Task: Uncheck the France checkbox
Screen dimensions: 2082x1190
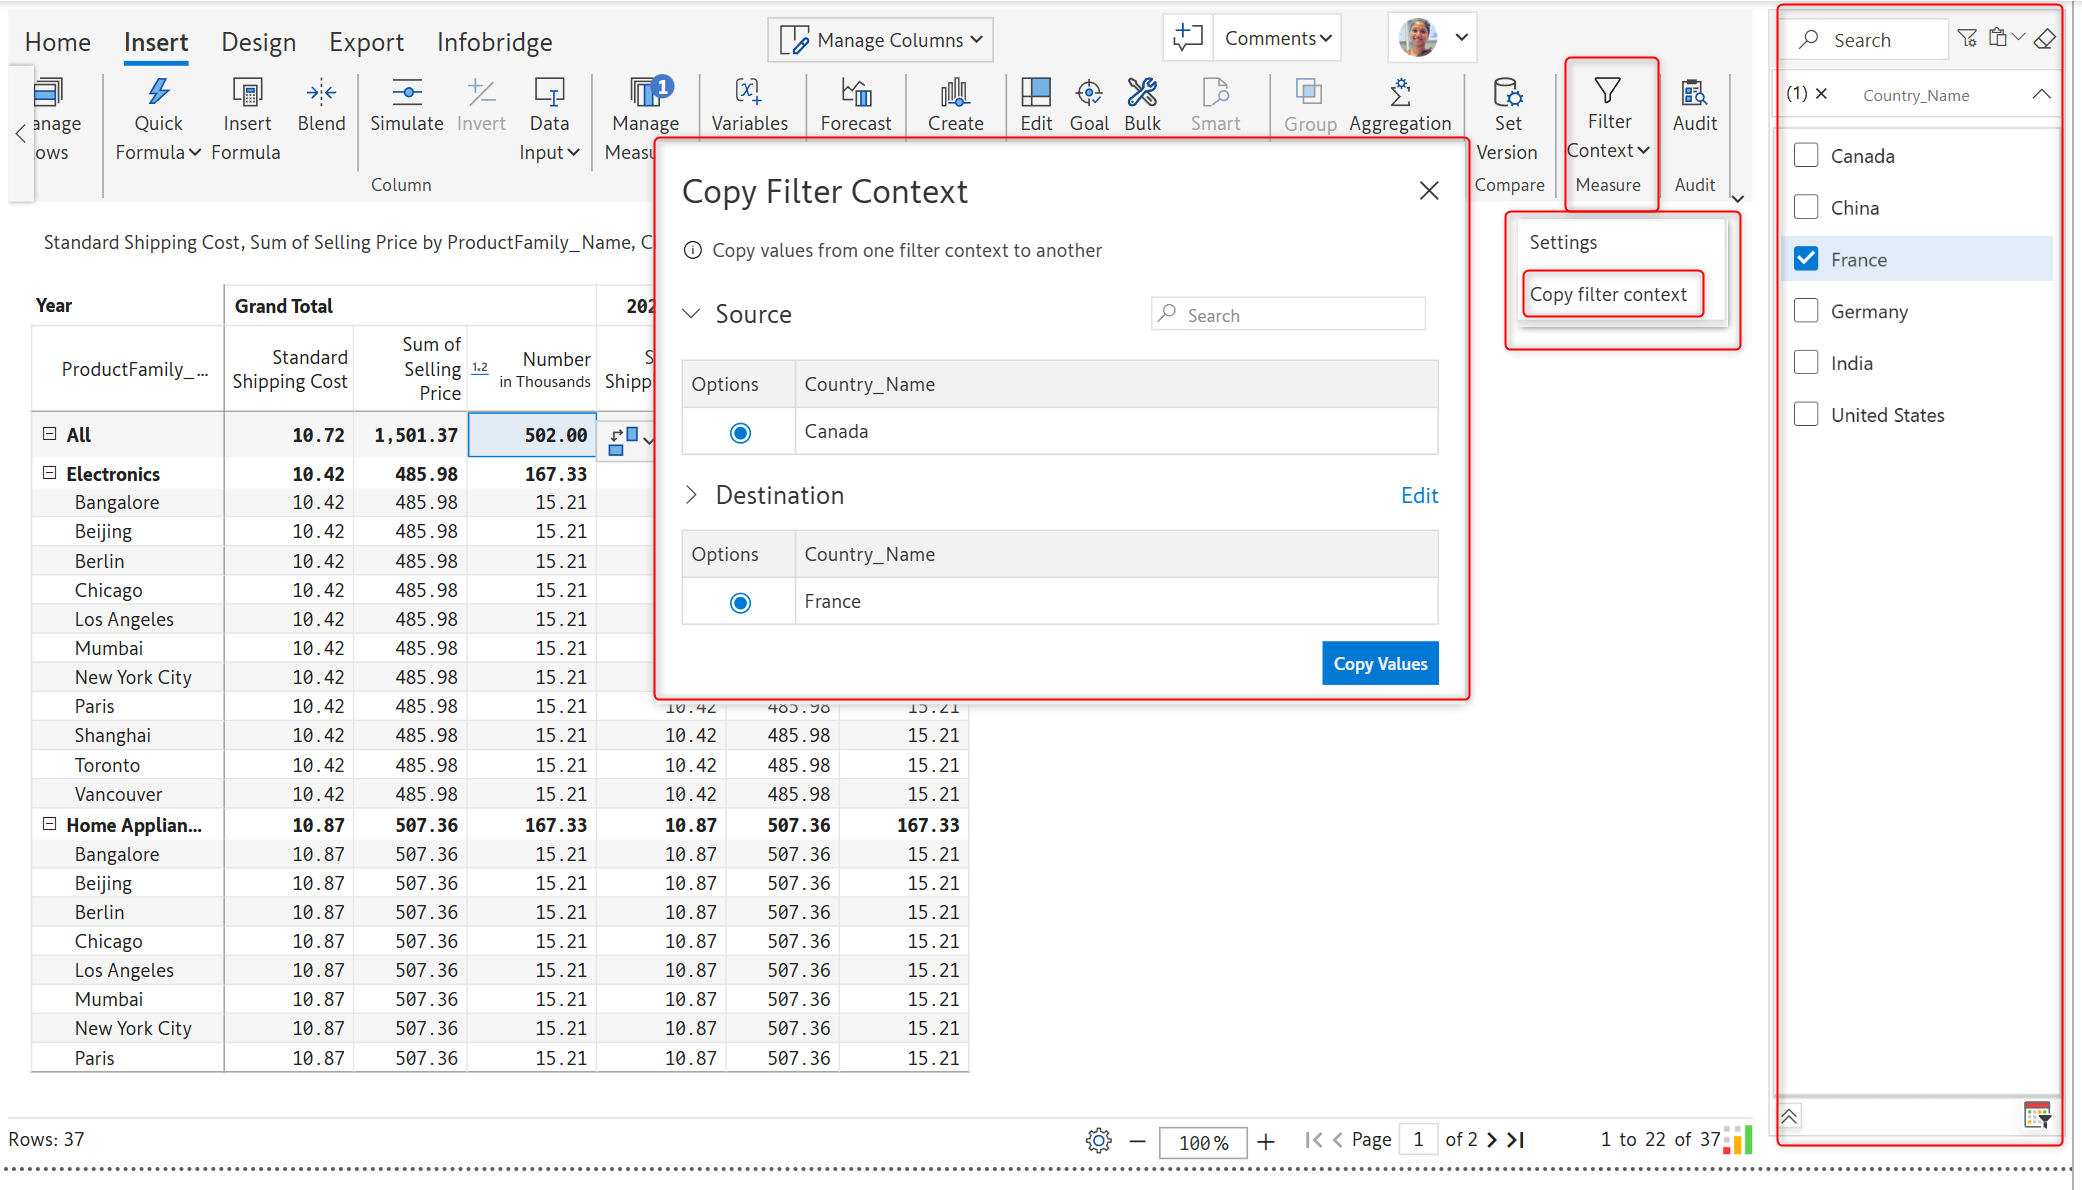Action: coord(1806,259)
